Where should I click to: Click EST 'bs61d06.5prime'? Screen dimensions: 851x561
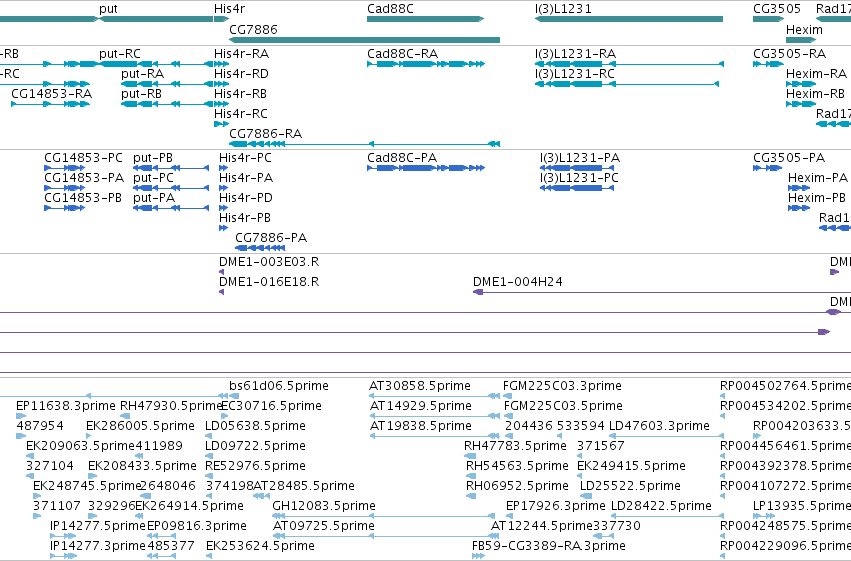278,386
